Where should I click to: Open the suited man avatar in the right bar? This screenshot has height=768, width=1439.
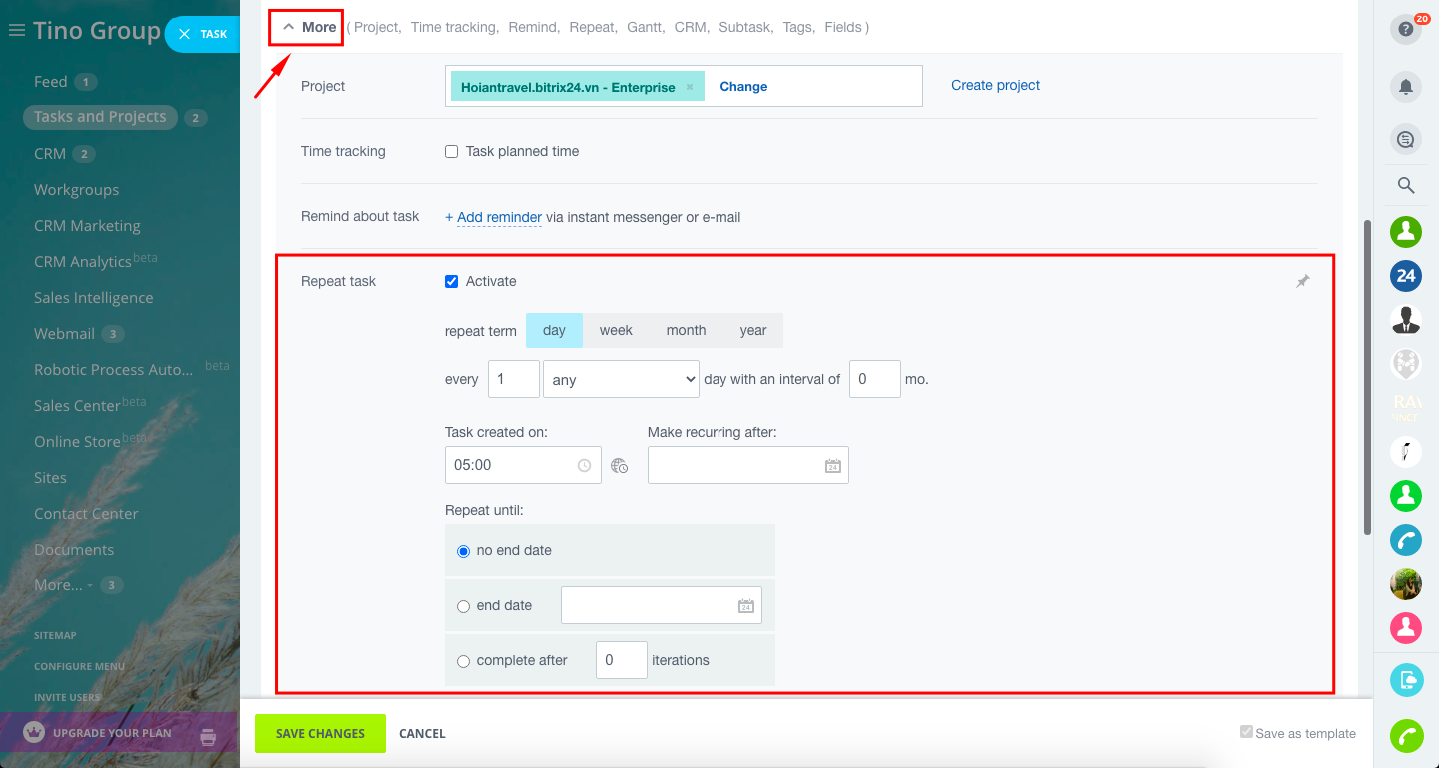(x=1406, y=319)
